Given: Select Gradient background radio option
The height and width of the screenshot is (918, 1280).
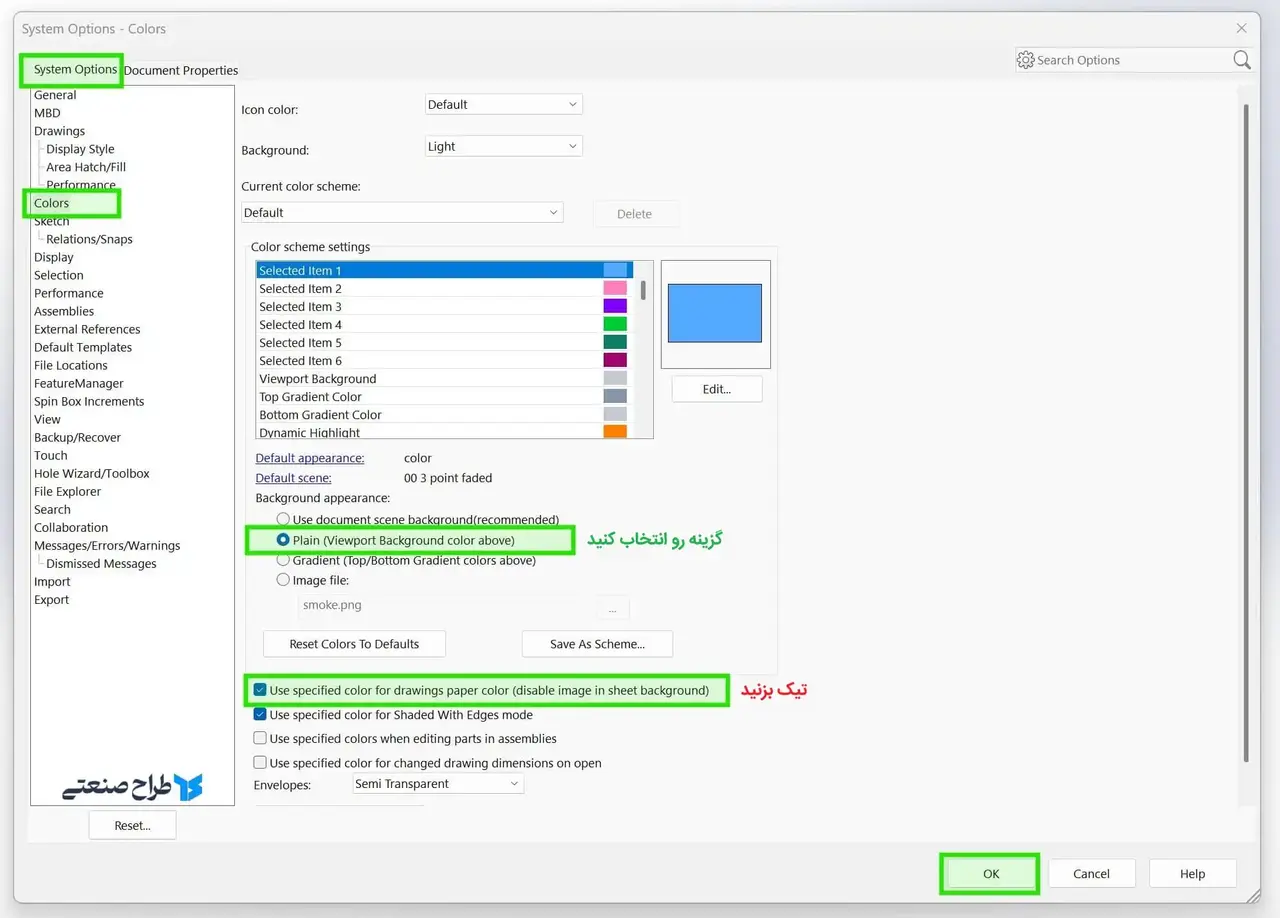Looking at the screenshot, I should pos(283,560).
